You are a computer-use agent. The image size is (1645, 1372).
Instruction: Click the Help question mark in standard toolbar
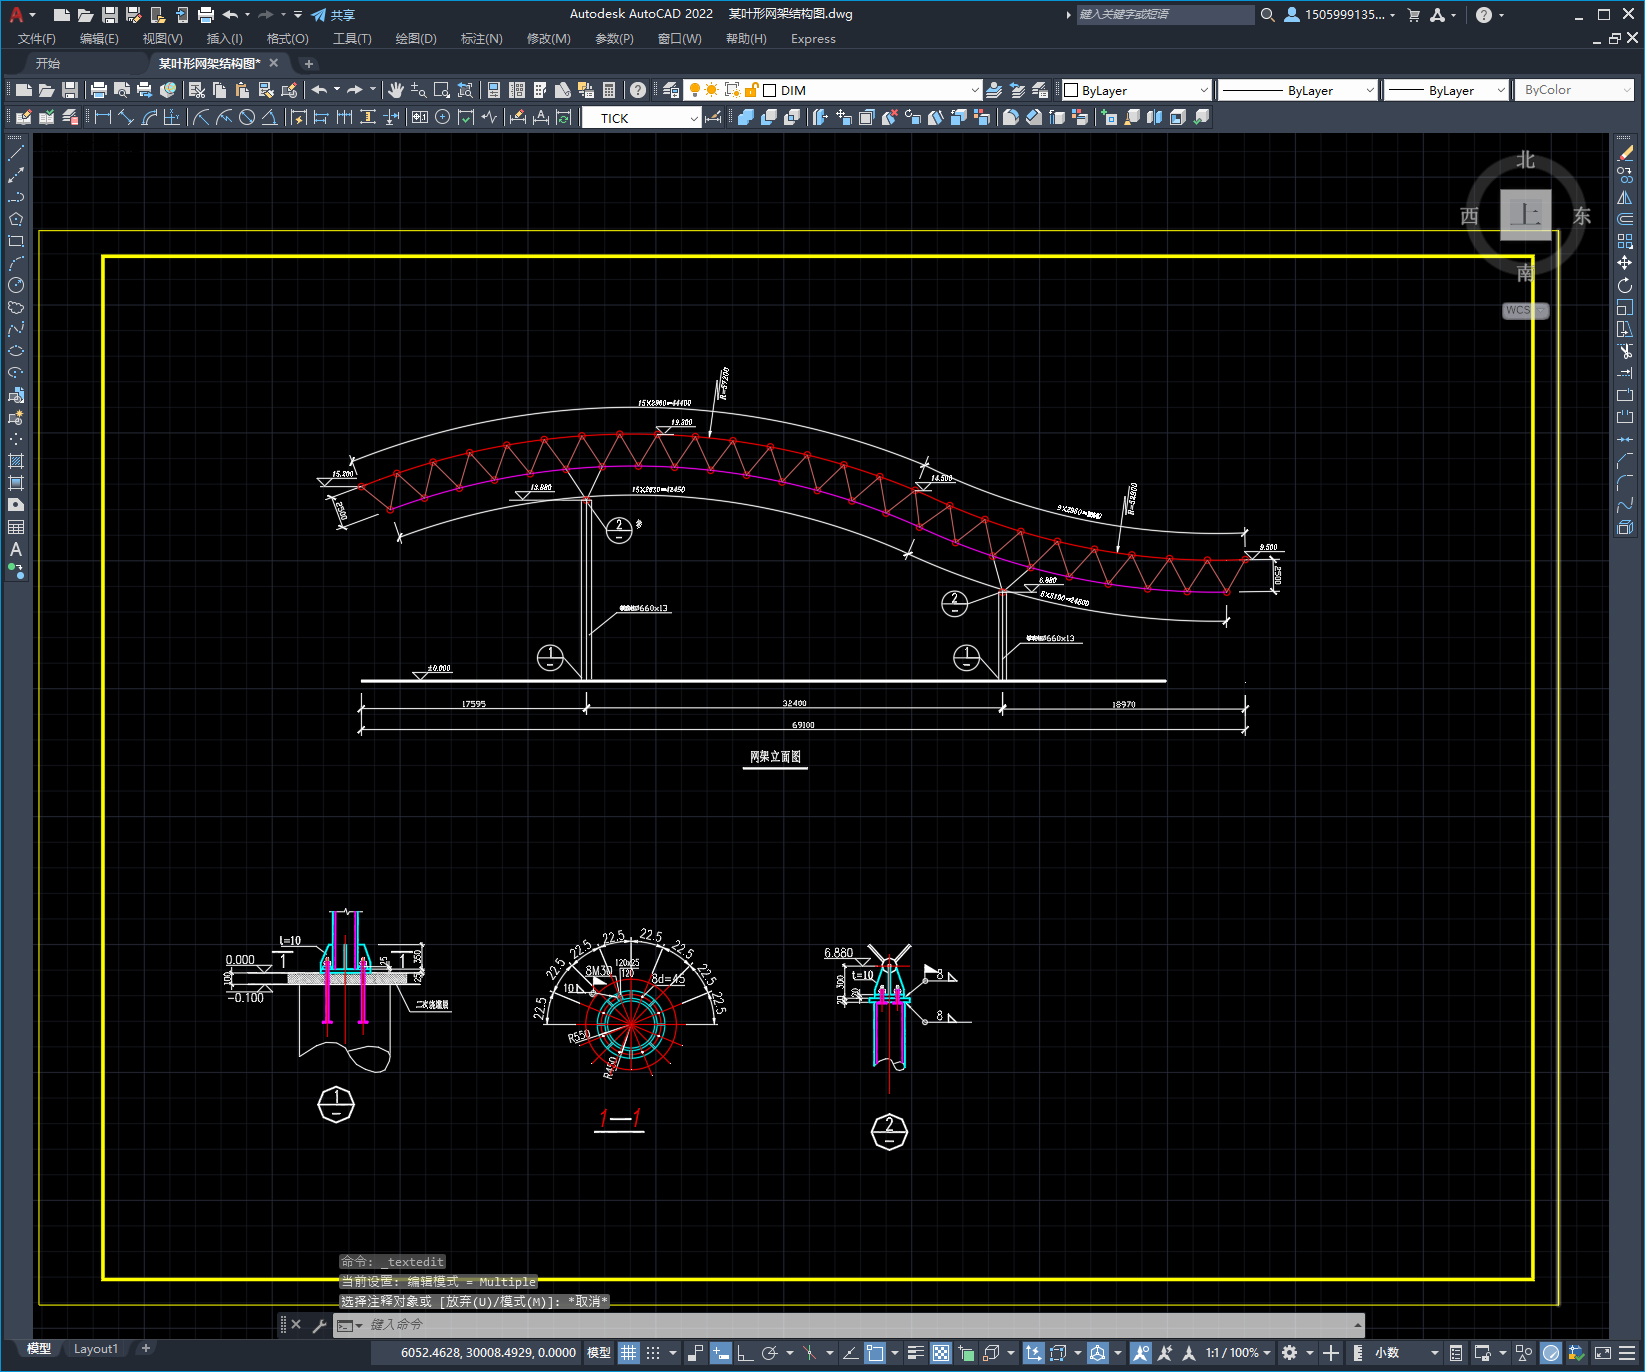coord(638,90)
